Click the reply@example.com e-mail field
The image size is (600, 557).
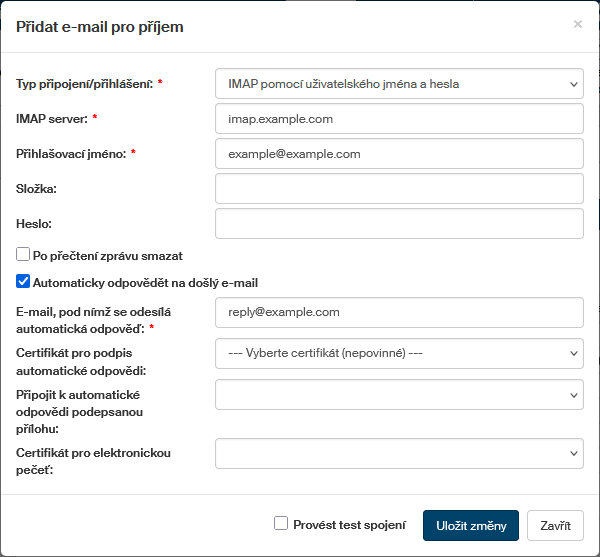[x=399, y=312]
